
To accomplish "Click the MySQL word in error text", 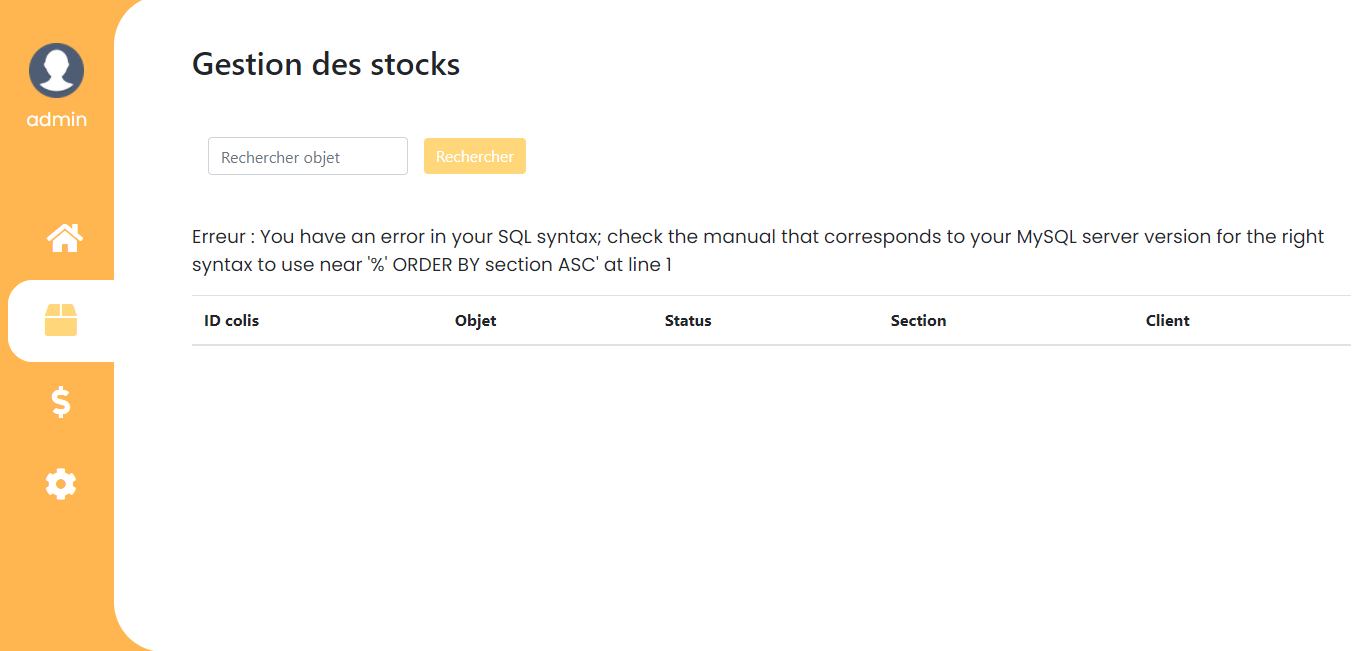I will [1046, 237].
